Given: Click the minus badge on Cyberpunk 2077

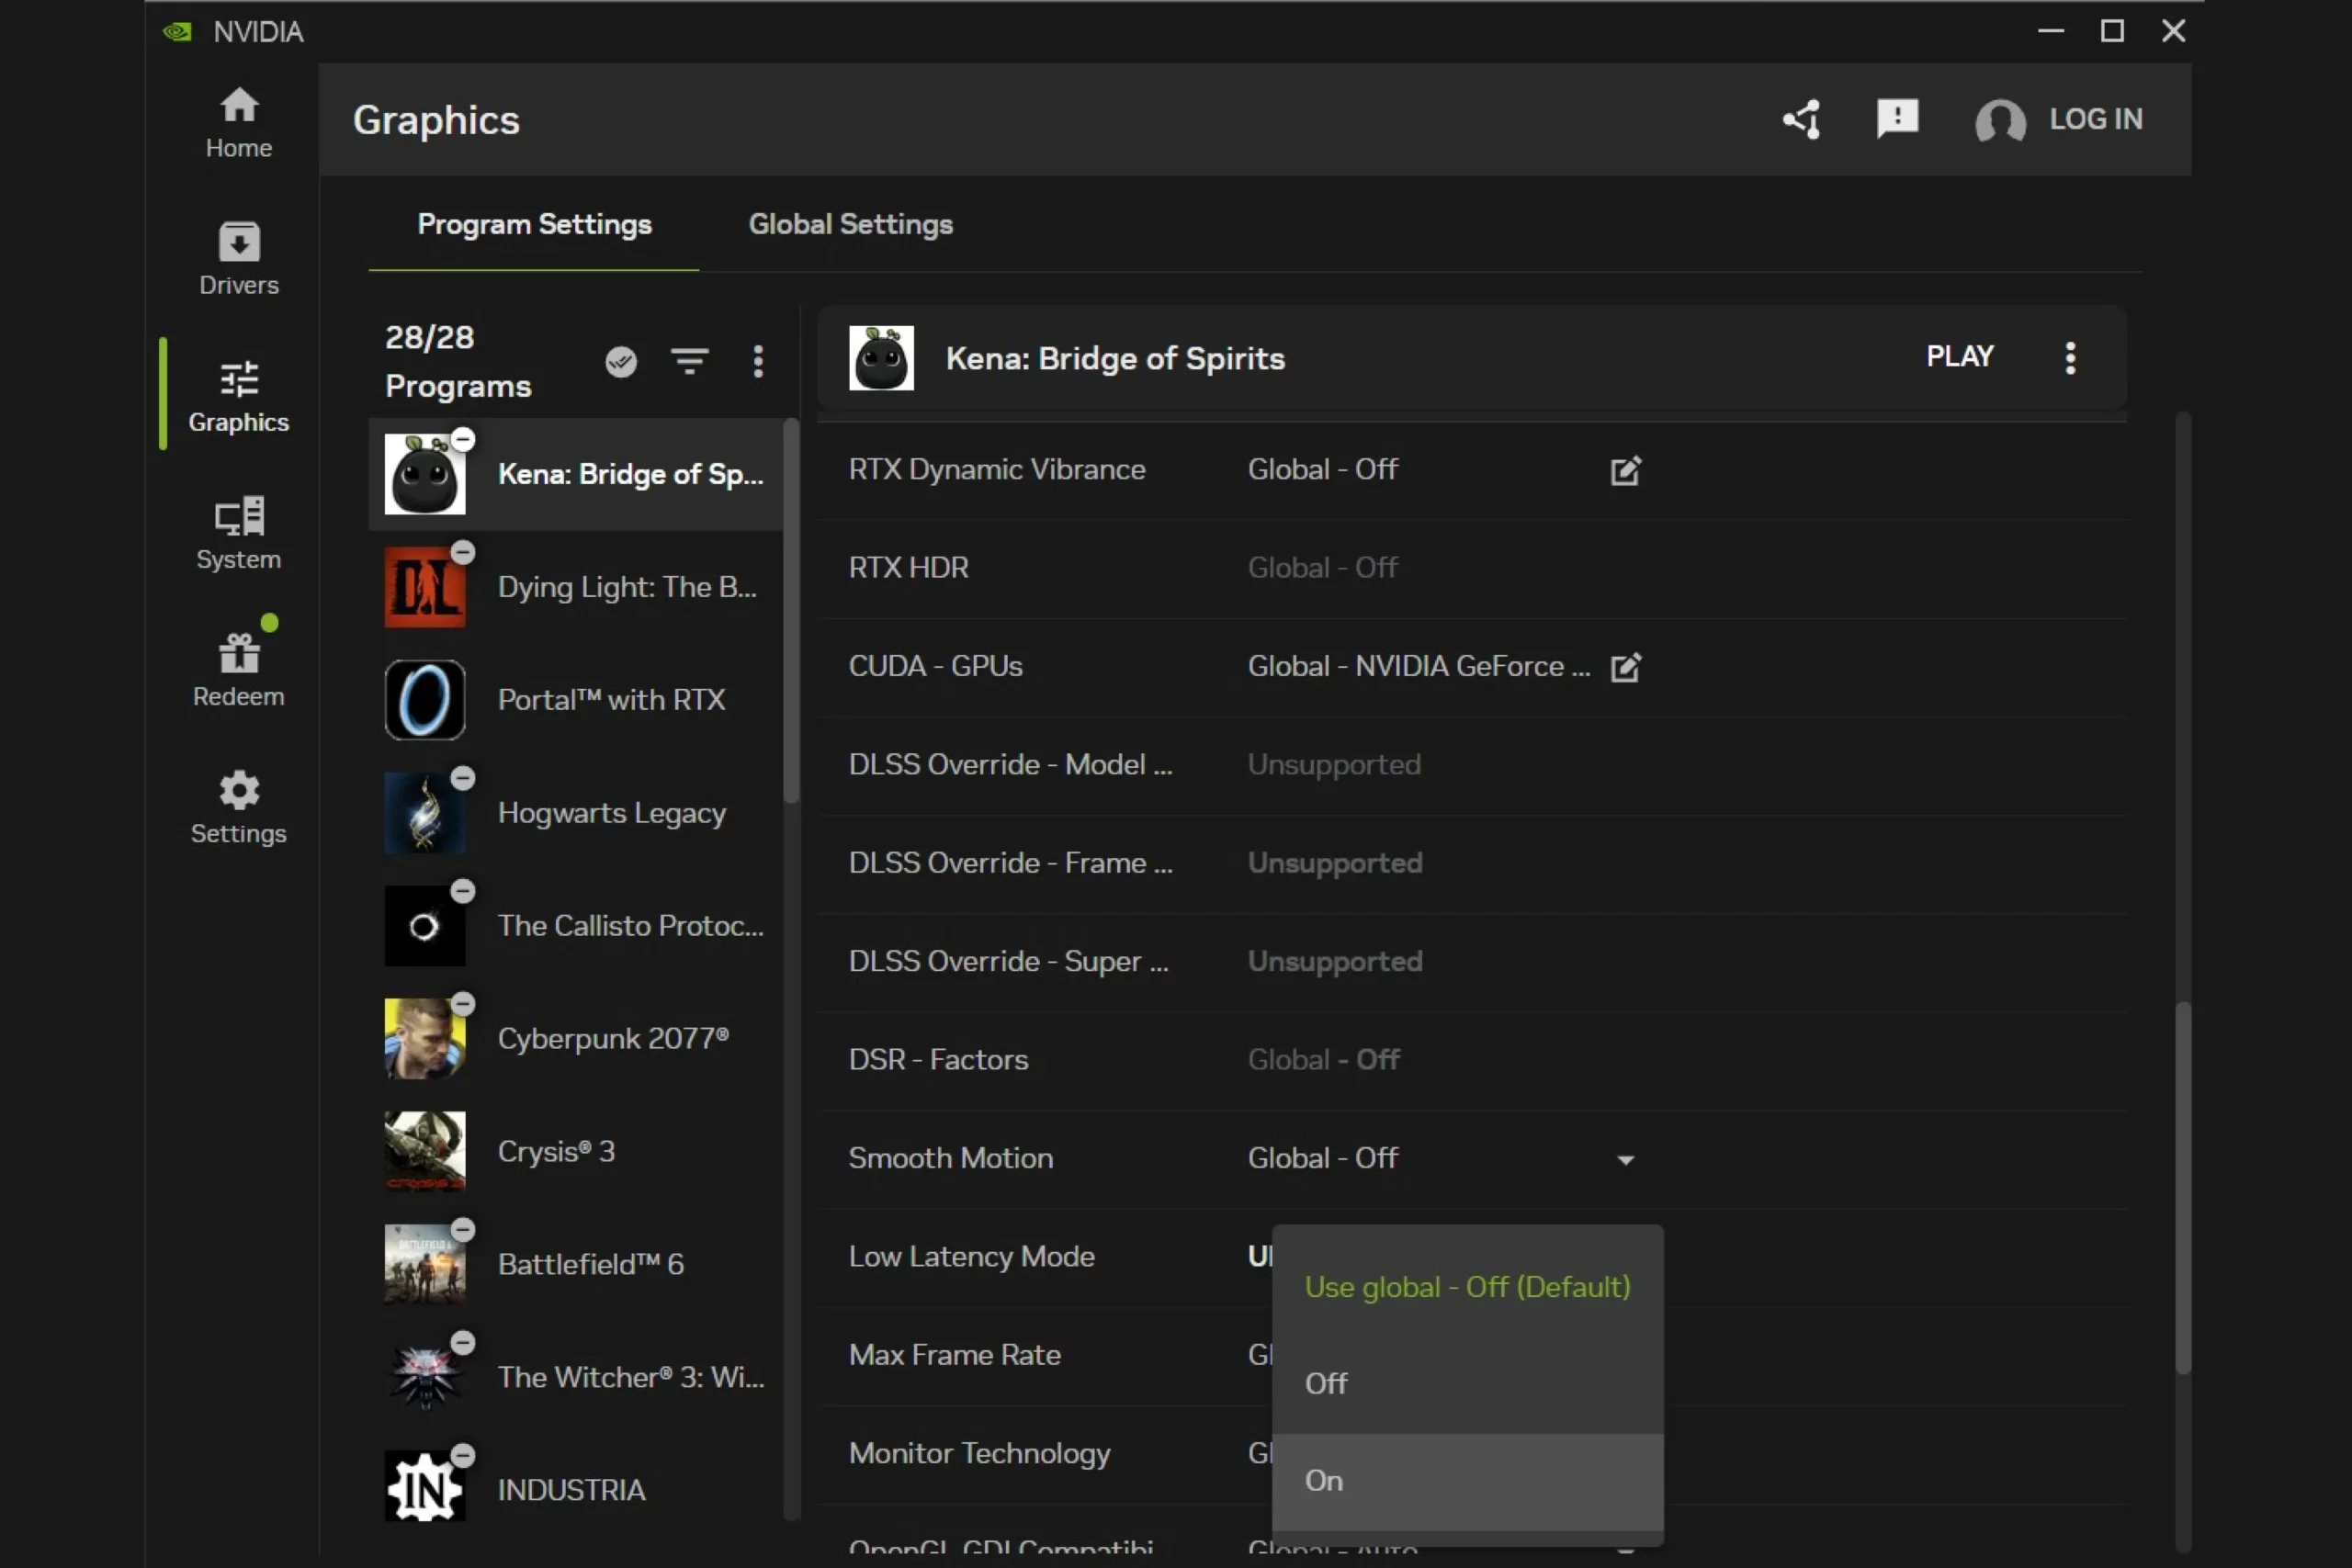Looking at the screenshot, I should coord(463,1004).
